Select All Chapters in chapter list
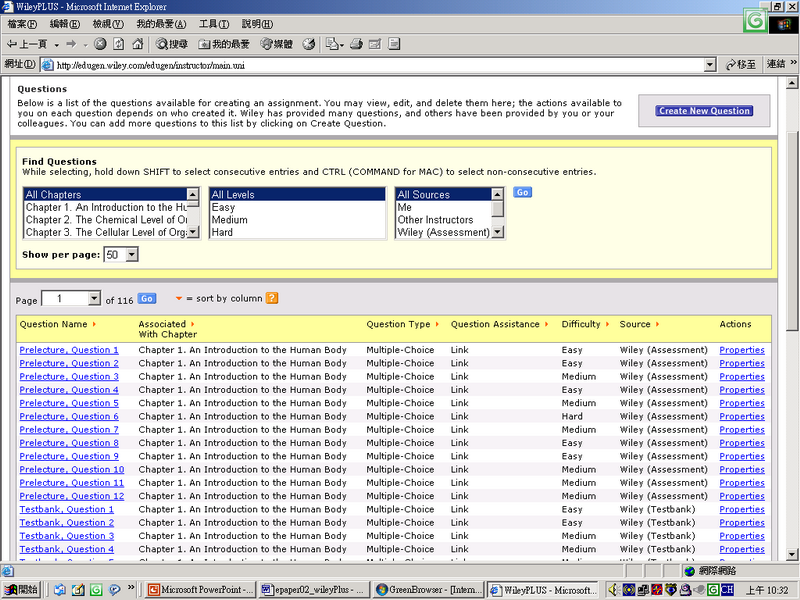 pos(106,194)
